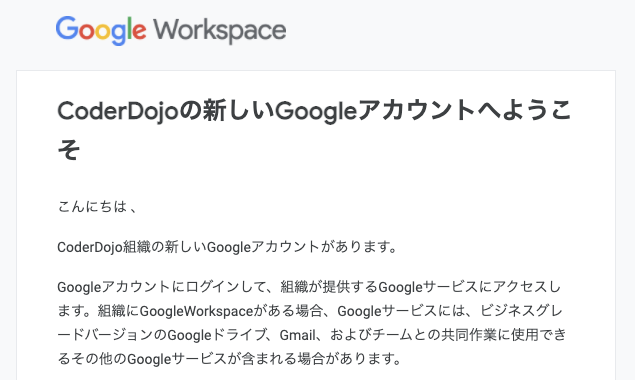Click the colorful Google wordmark in header
The width and height of the screenshot is (635, 380).
pos(101,30)
